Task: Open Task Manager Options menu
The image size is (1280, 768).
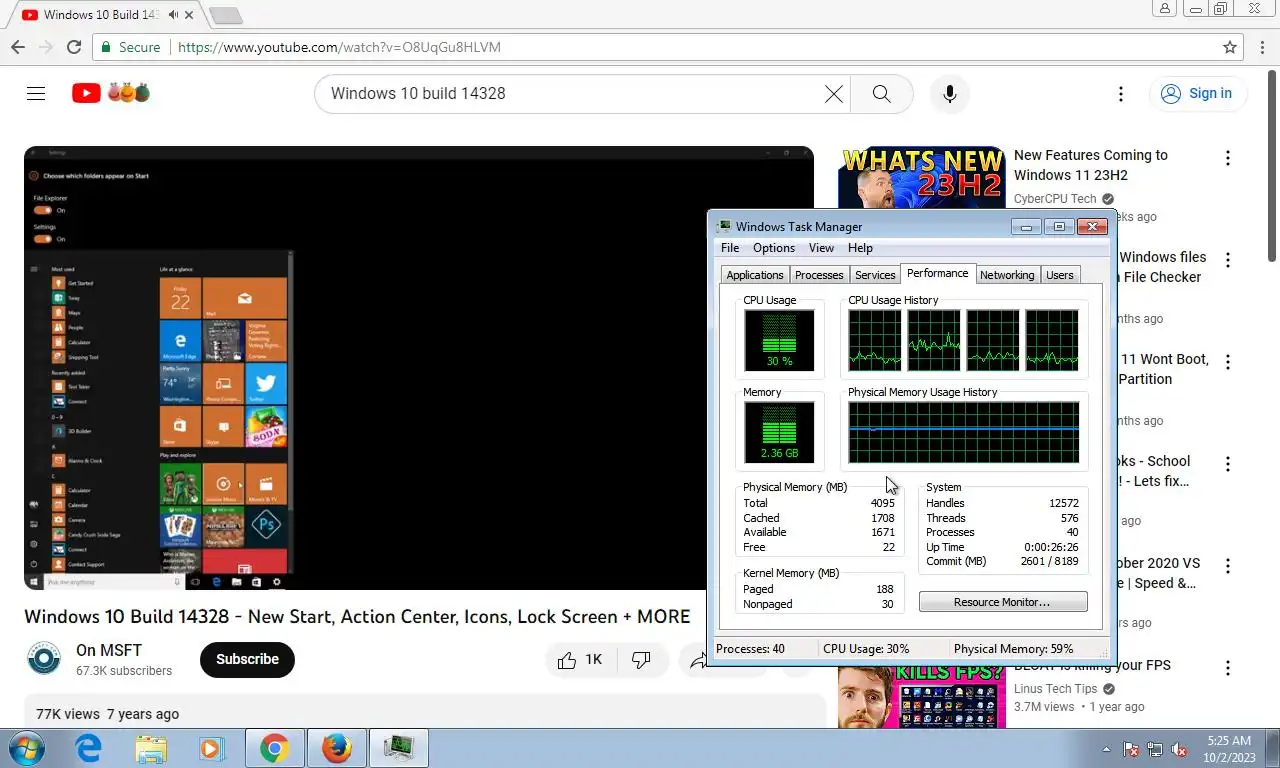Action: click(x=774, y=248)
